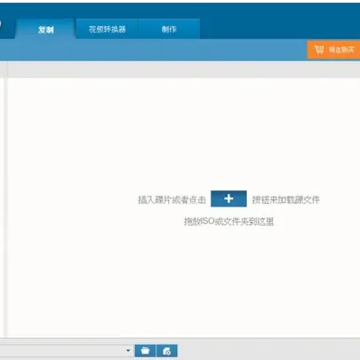Select the 制作 tab

(x=169, y=29)
